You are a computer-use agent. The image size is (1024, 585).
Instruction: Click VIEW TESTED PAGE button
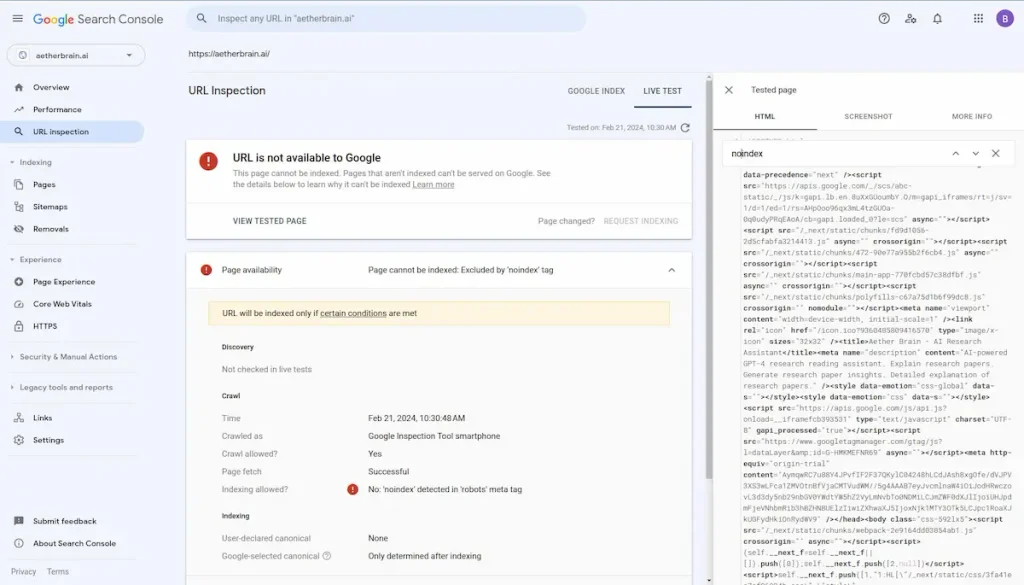(270, 221)
